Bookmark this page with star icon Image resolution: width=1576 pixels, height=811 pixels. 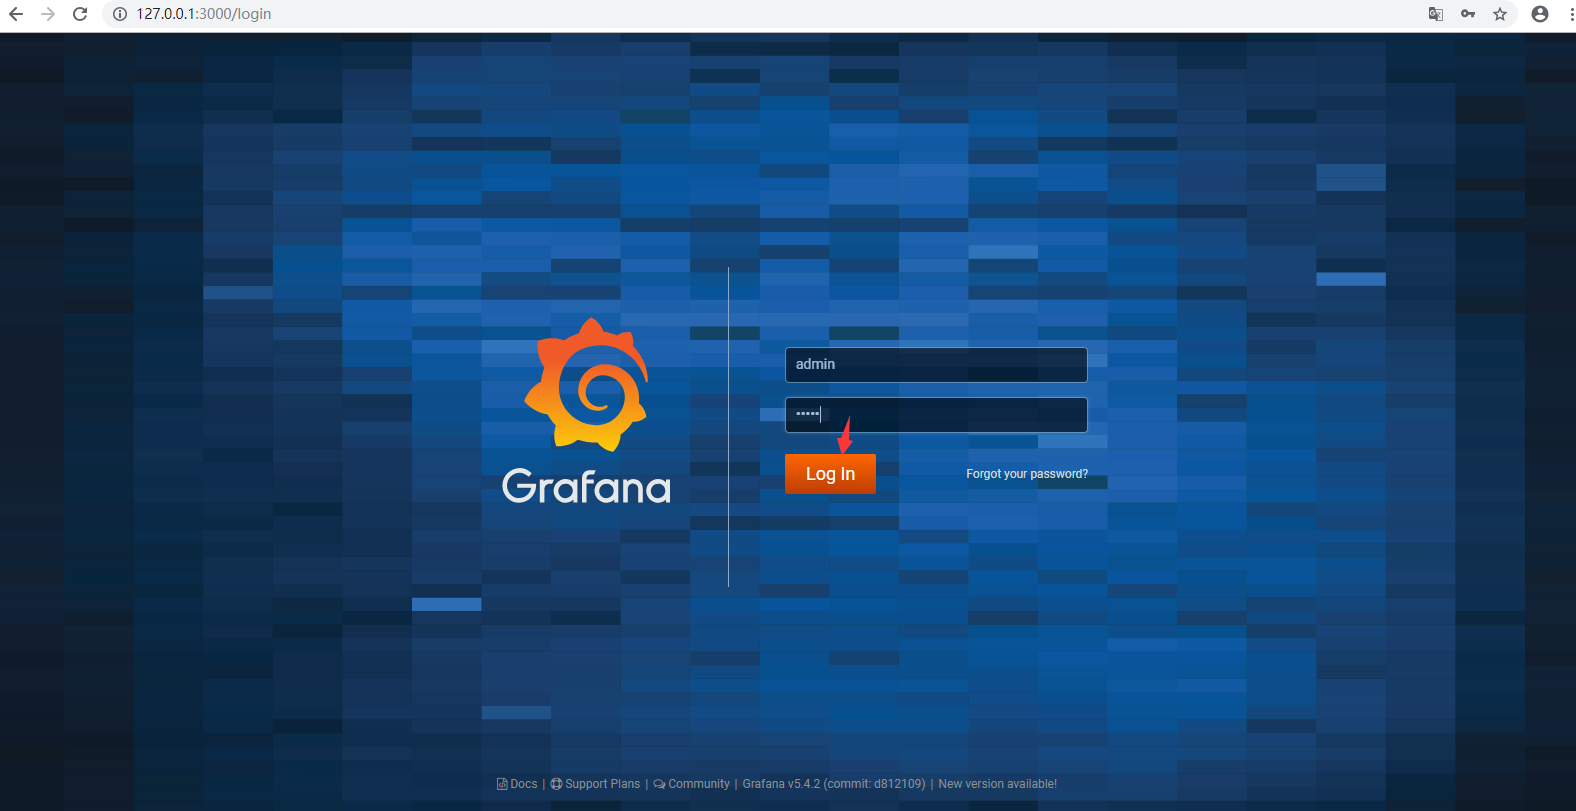1500,14
